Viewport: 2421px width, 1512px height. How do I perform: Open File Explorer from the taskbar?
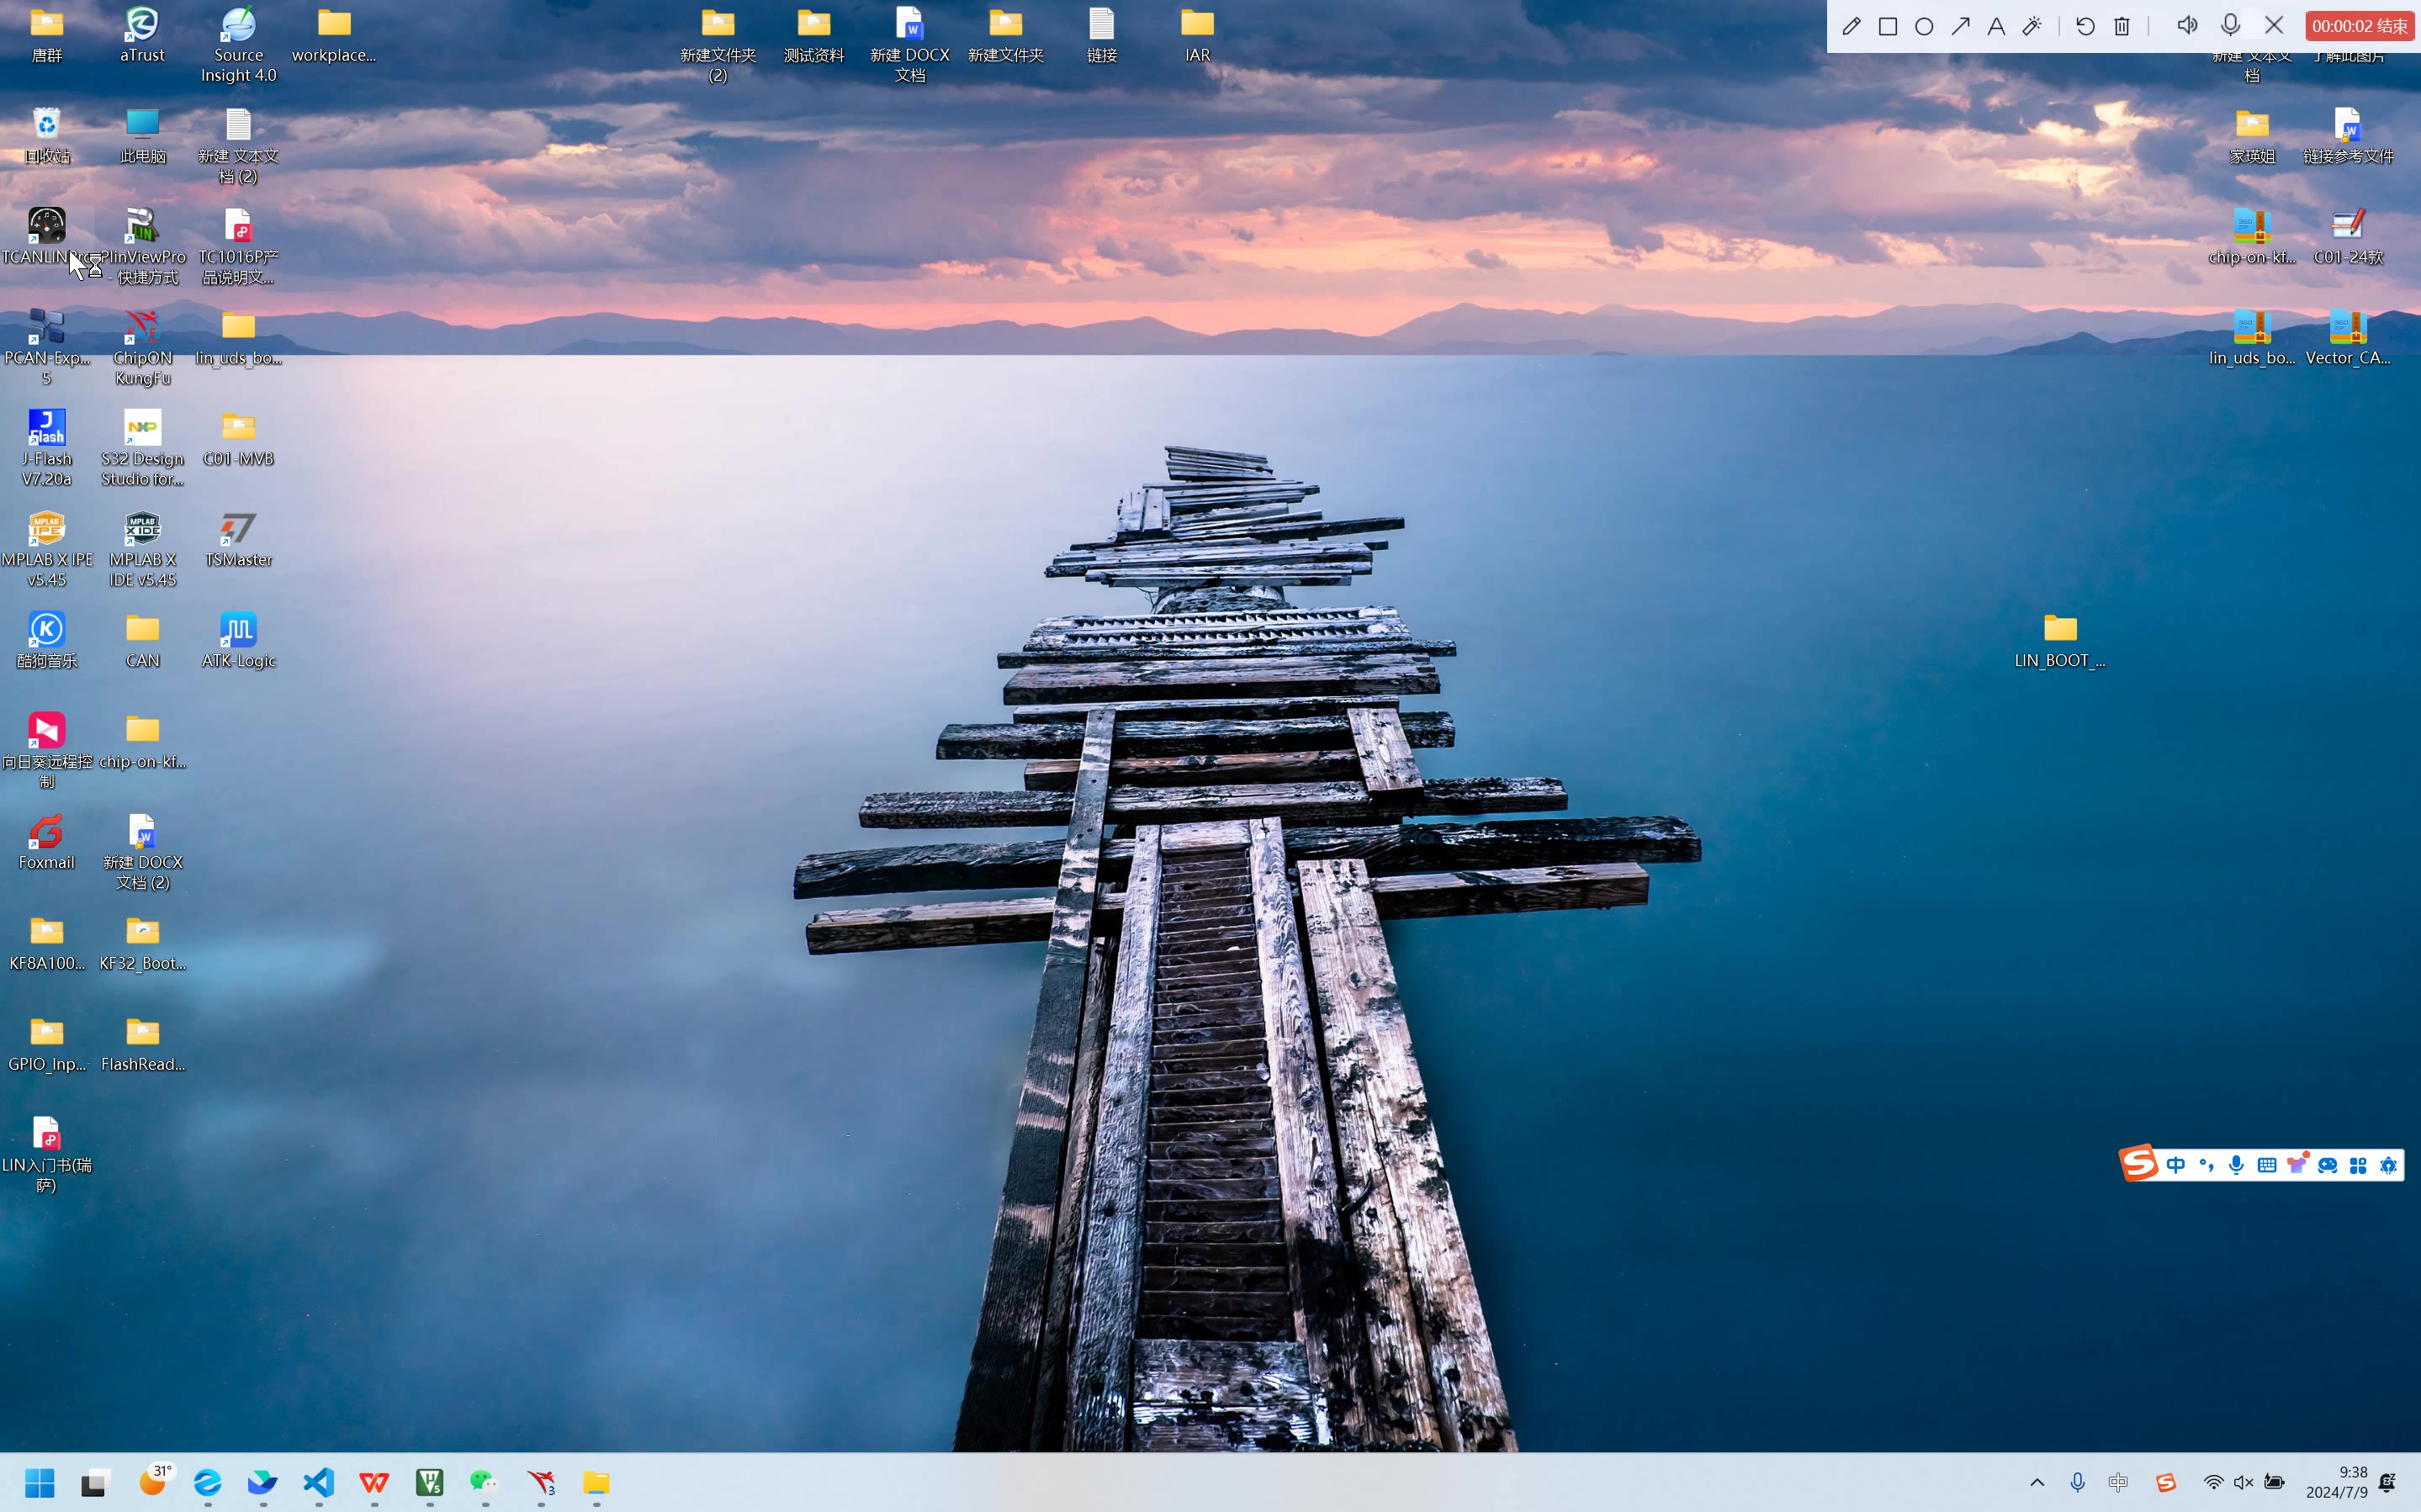coord(596,1483)
